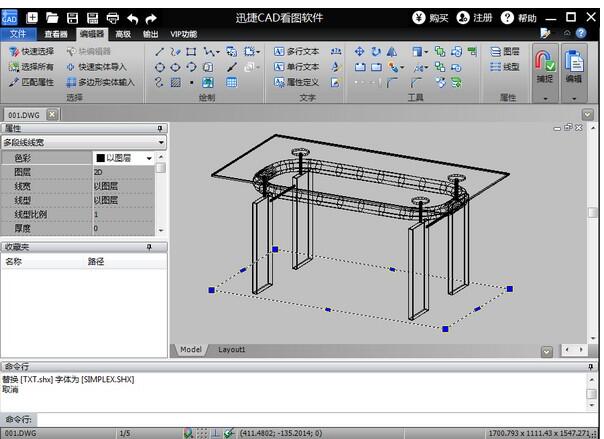The image size is (604, 439).
Task: Click 多行文本 multiline text
Action: click(297, 52)
